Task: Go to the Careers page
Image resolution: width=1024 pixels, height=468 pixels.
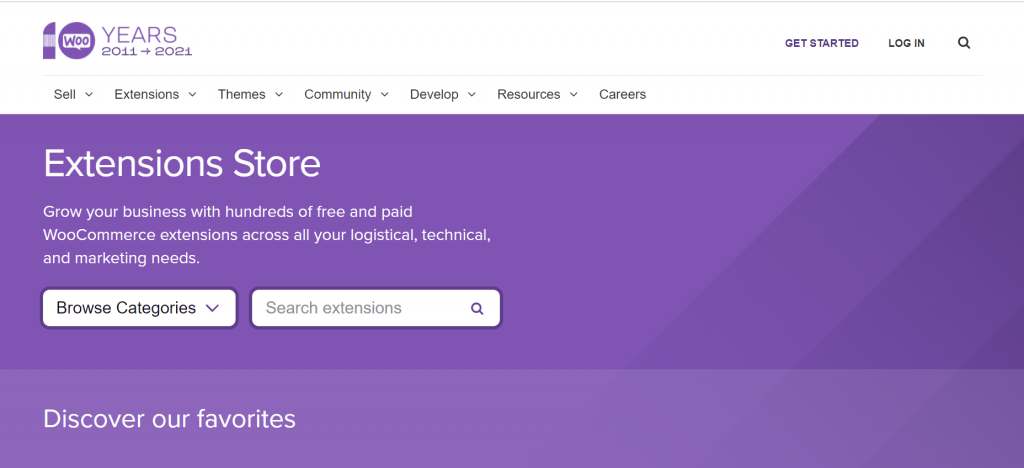Action: [622, 94]
